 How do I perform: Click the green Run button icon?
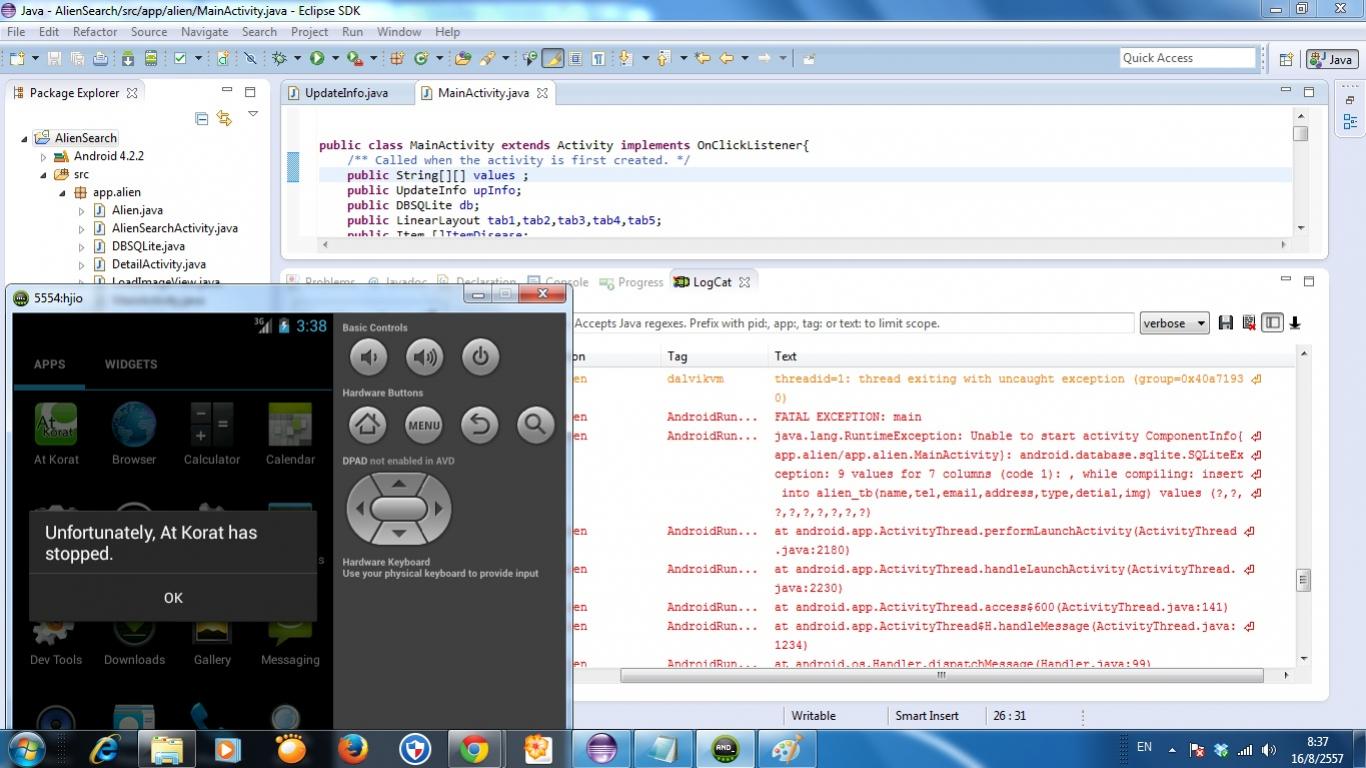(317, 58)
